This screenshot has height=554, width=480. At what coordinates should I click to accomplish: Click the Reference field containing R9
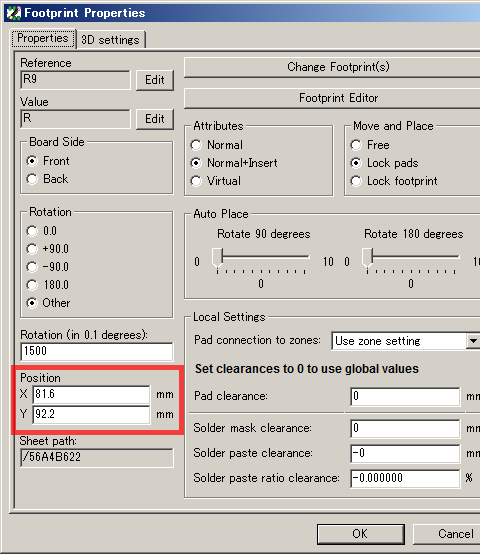[75, 80]
